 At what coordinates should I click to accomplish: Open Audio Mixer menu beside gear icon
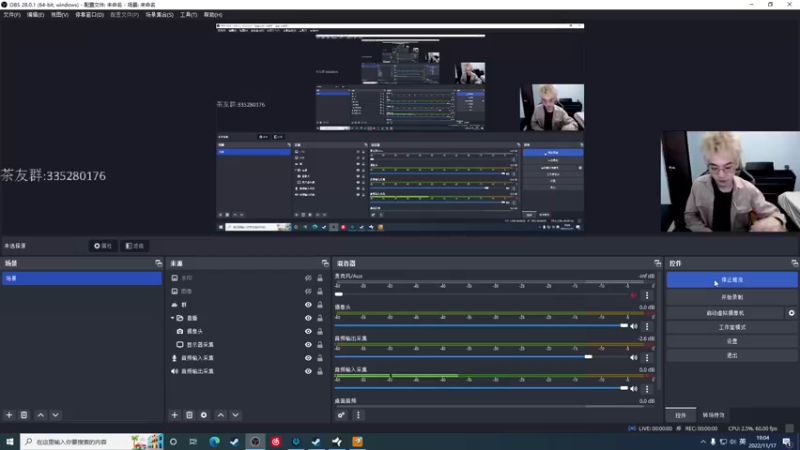(x=358, y=415)
